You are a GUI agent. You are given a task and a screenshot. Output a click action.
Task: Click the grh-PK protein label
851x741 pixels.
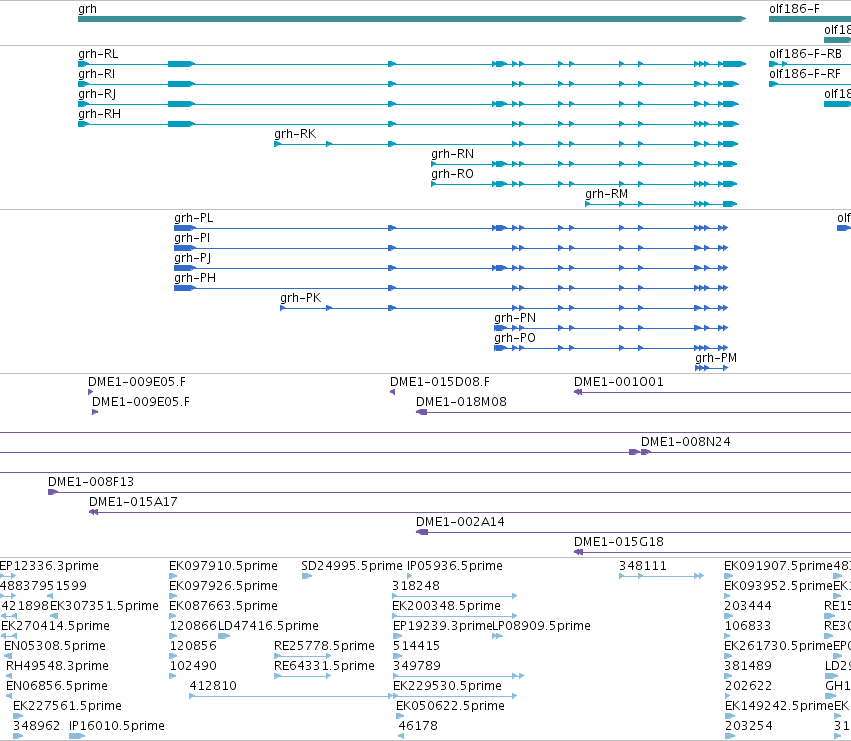(x=301, y=298)
